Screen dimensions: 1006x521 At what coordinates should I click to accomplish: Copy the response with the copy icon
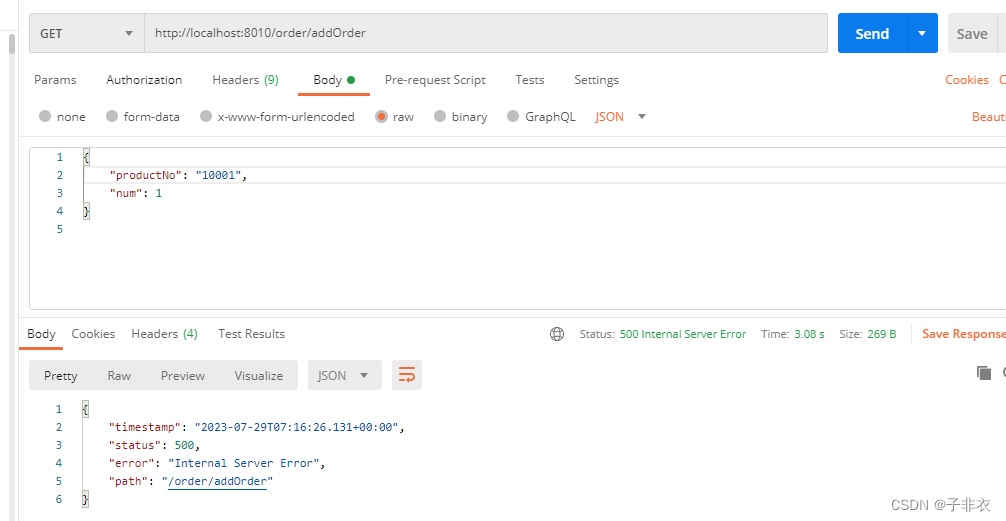984,373
